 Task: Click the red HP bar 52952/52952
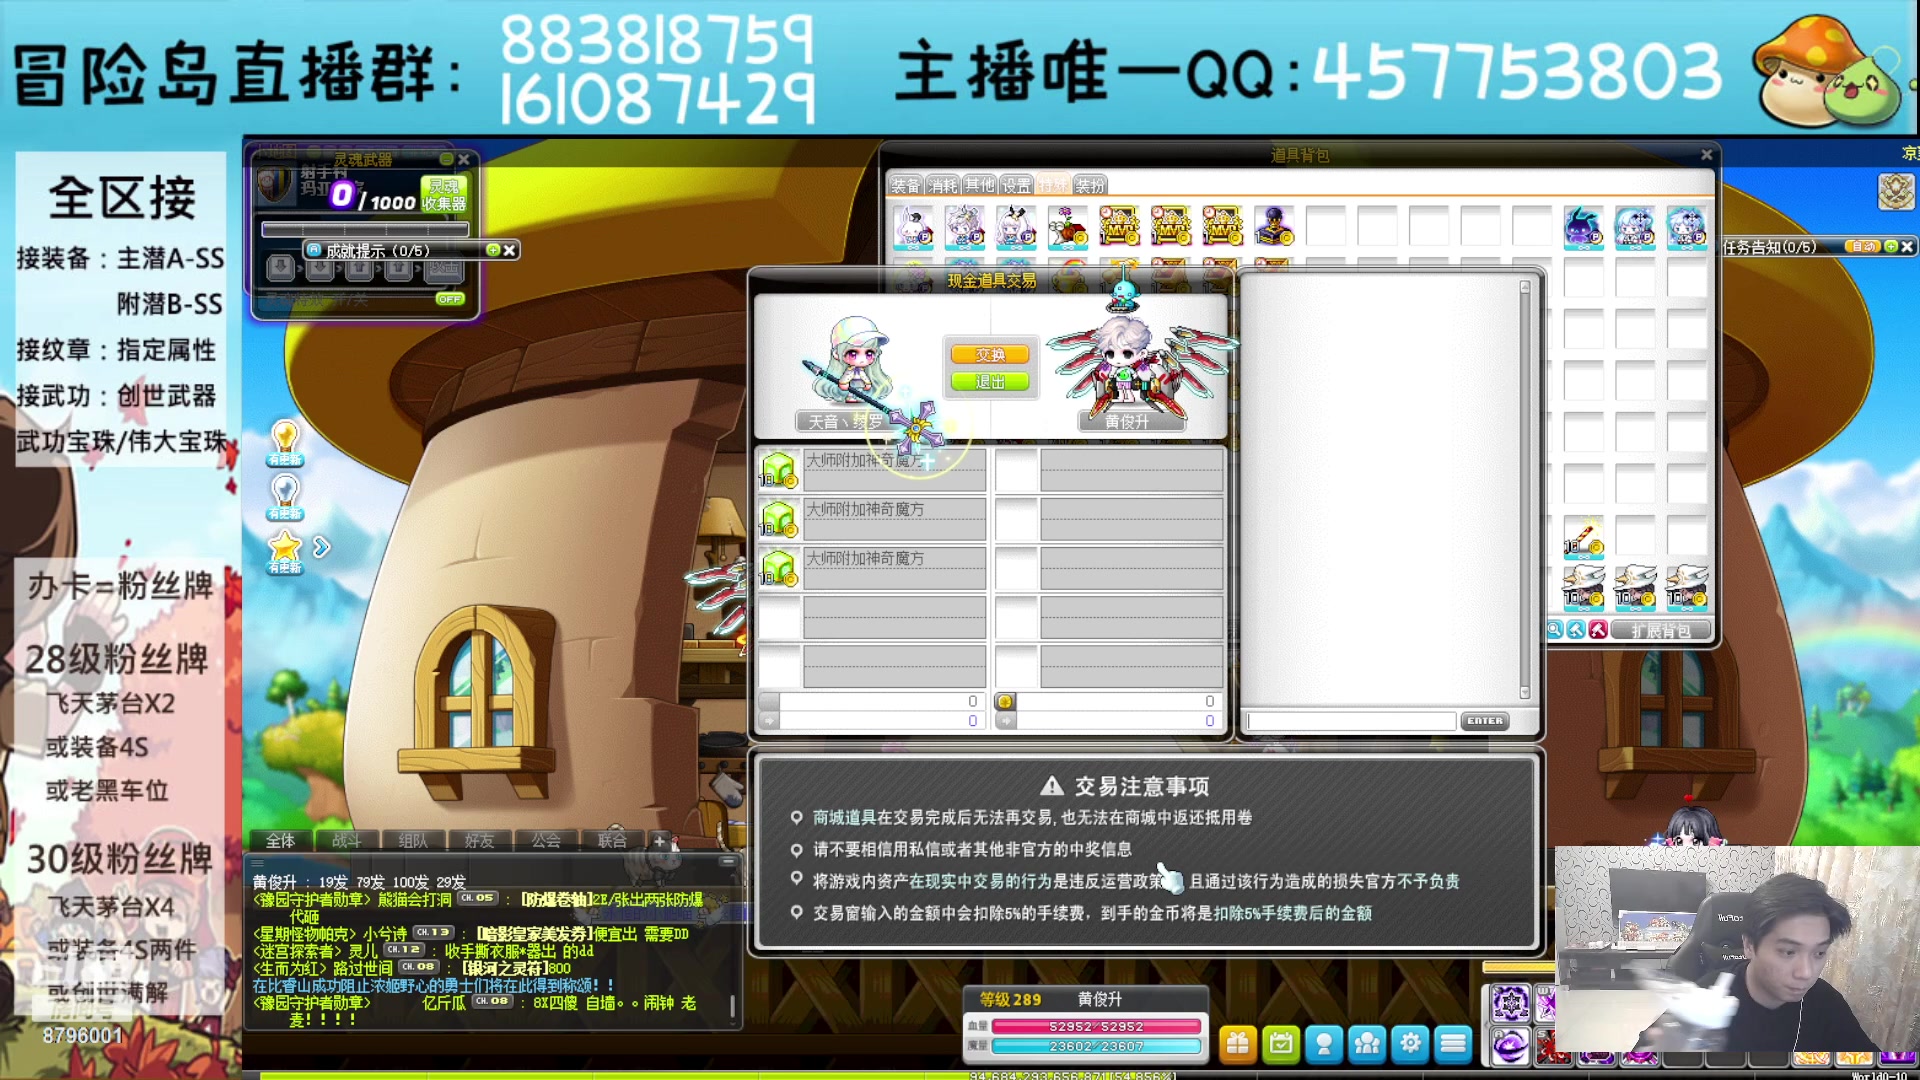point(1096,1026)
